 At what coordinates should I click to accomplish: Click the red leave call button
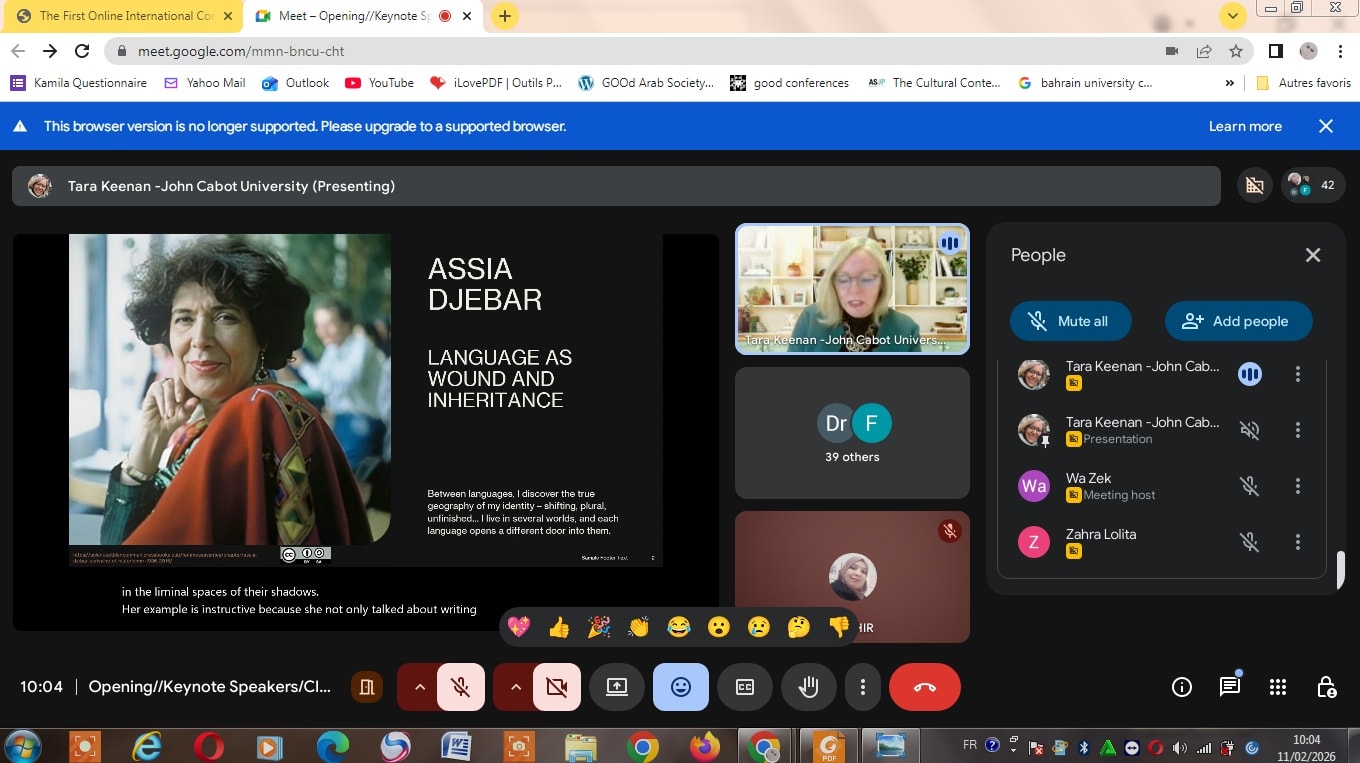[x=924, y=687]
